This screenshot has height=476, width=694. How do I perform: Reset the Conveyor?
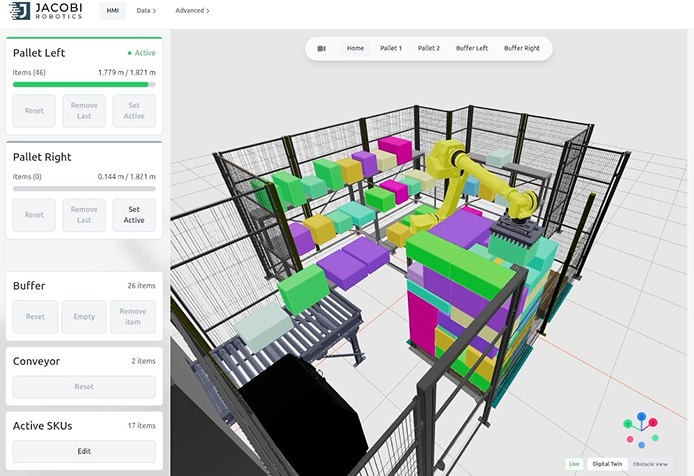[x=84, y=387]
